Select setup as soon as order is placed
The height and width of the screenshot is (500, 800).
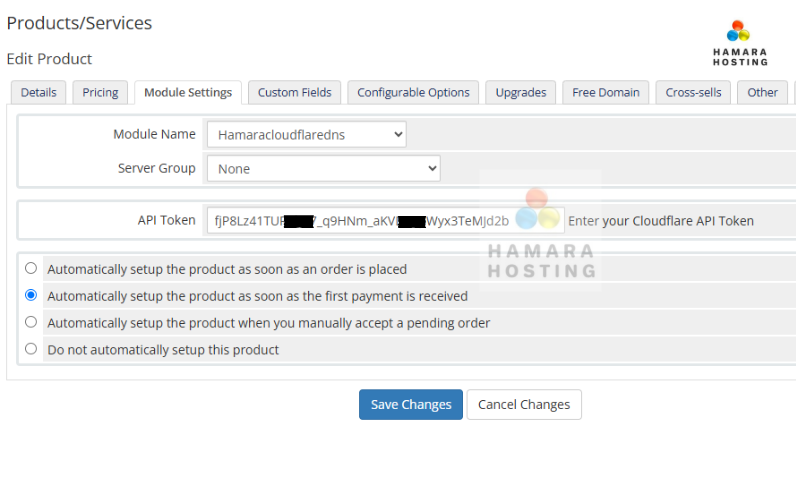(31, 268)
